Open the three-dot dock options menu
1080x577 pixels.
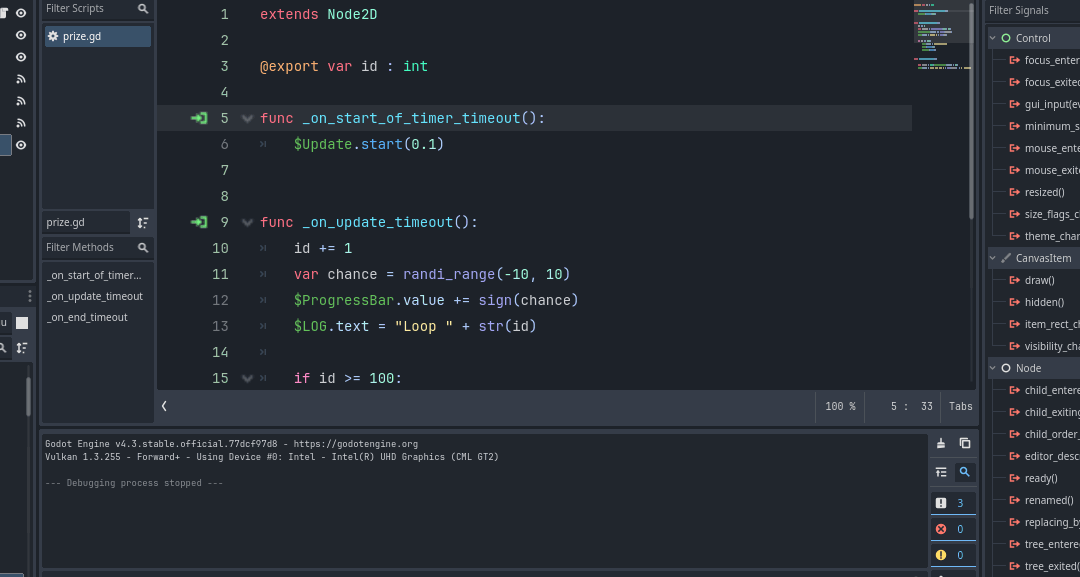pyautogui.click(x=30, y=296)
